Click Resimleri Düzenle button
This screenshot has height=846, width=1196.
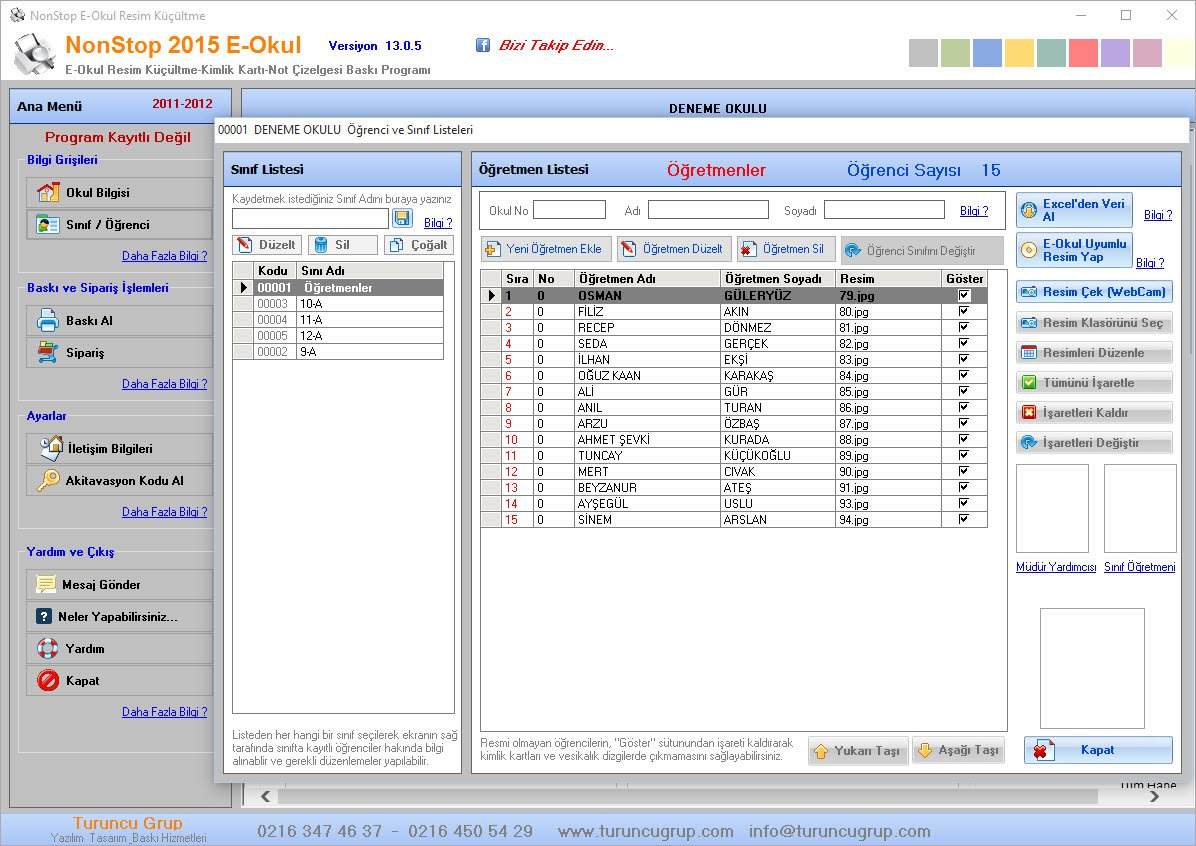(x=1094, y=352)
